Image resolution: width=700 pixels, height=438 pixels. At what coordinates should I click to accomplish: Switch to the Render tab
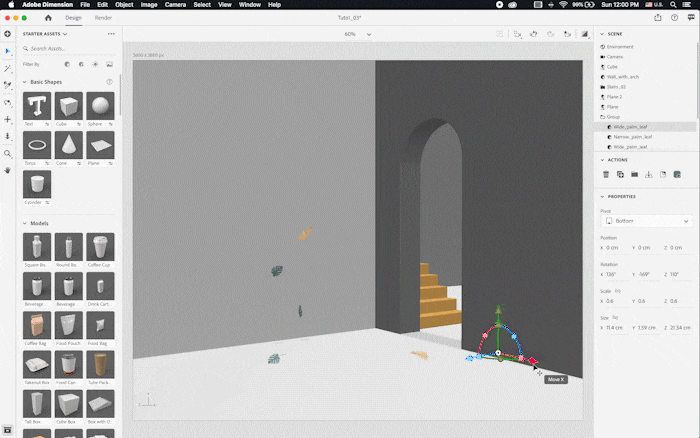(103, 18)
